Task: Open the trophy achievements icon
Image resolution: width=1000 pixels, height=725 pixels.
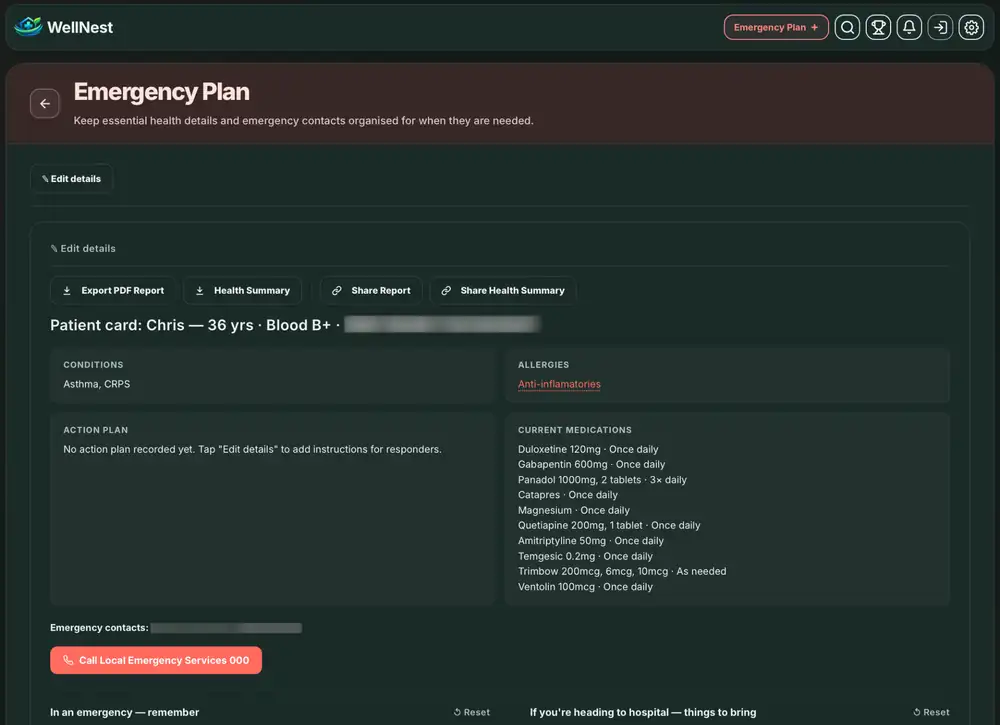Action: (x=878, y=27)
